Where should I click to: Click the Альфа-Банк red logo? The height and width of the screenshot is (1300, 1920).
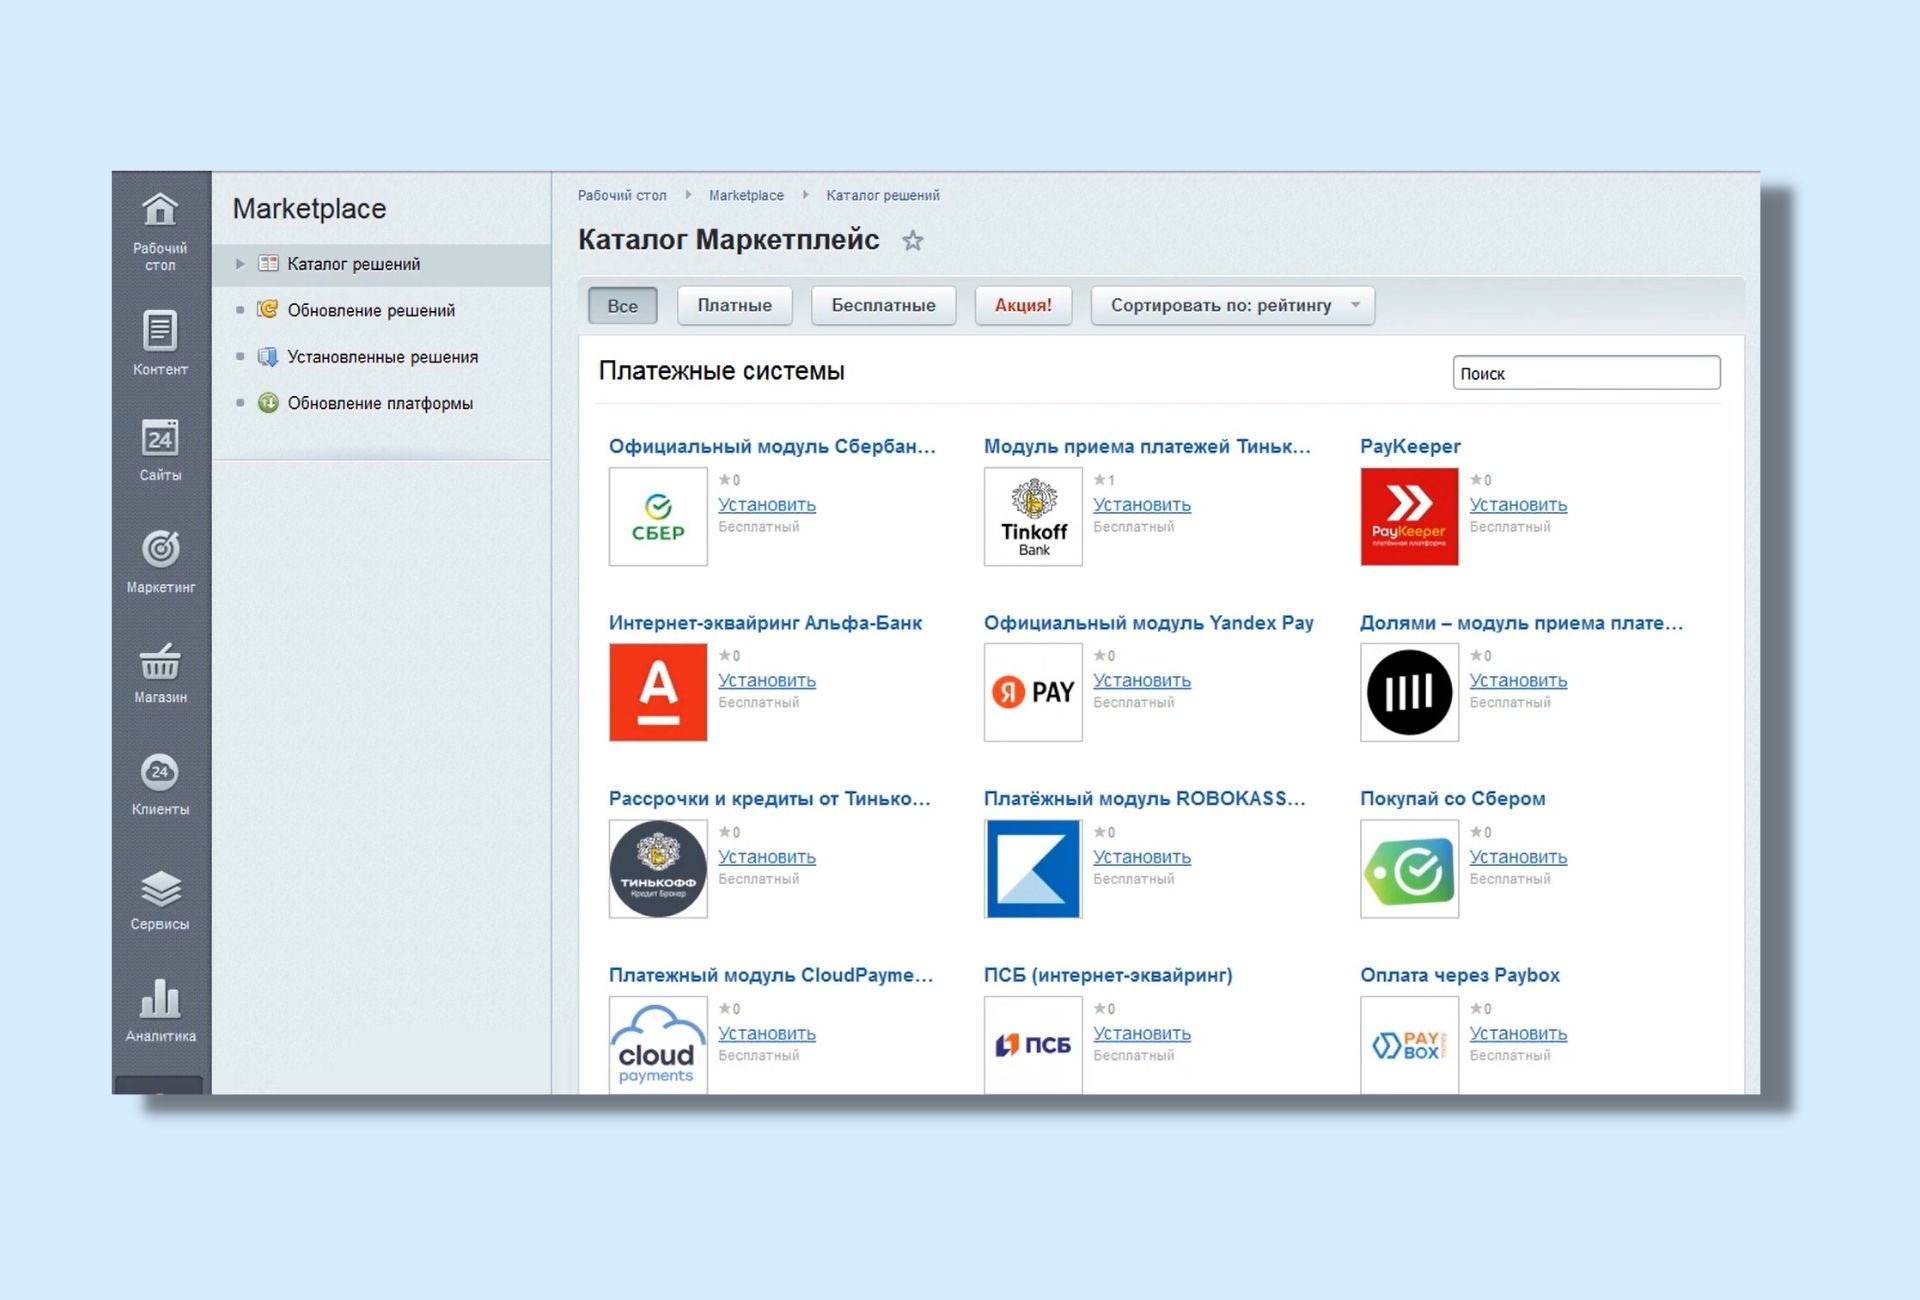tap(658, 692)
